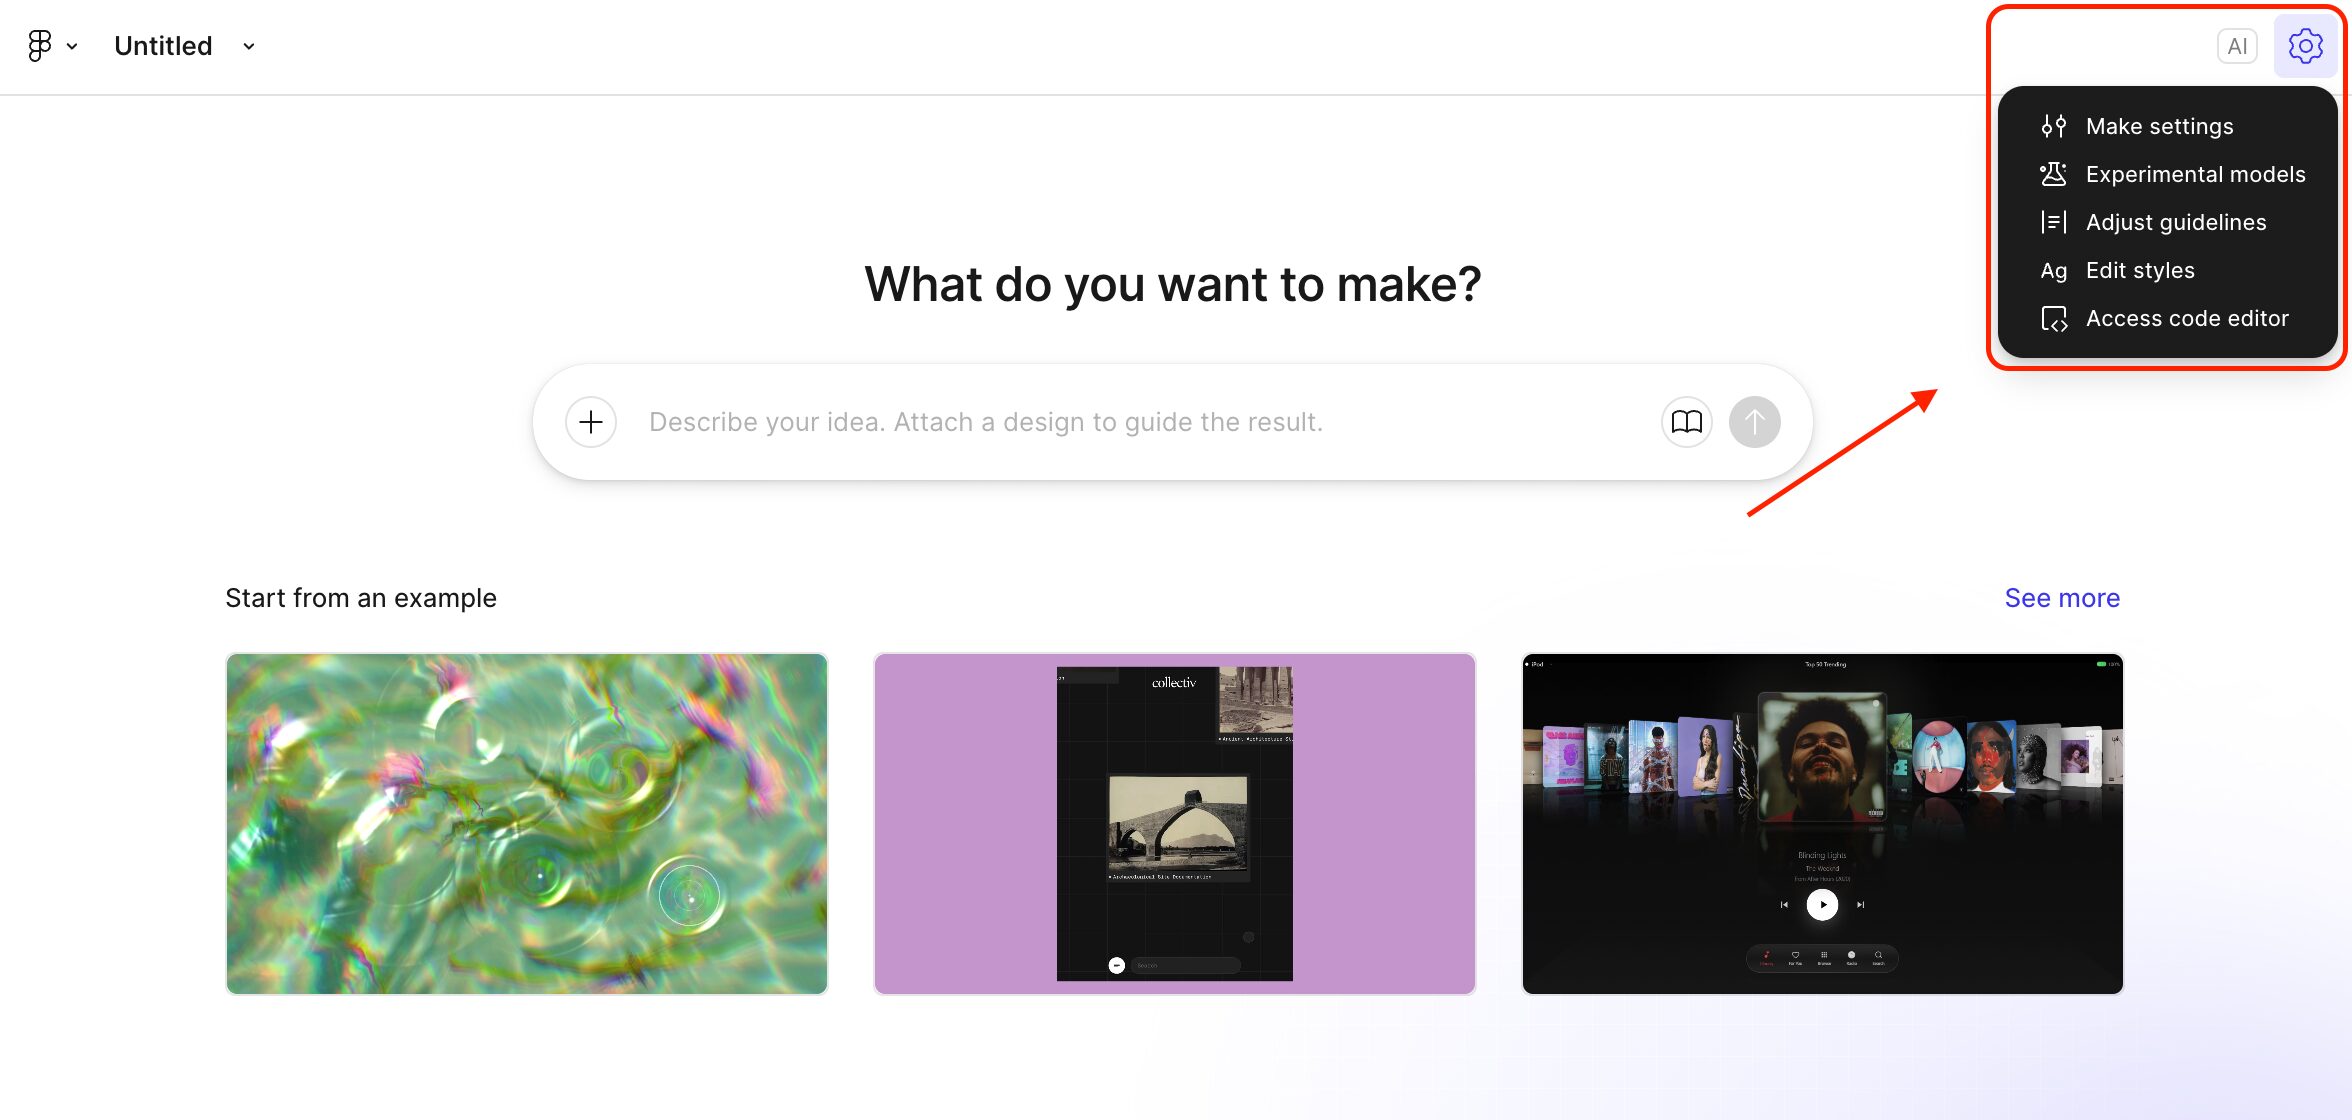Viewport: 2352px width, 1120px height.
Task: Expand the Untitled file name dropdown
Action: point(249,46)
